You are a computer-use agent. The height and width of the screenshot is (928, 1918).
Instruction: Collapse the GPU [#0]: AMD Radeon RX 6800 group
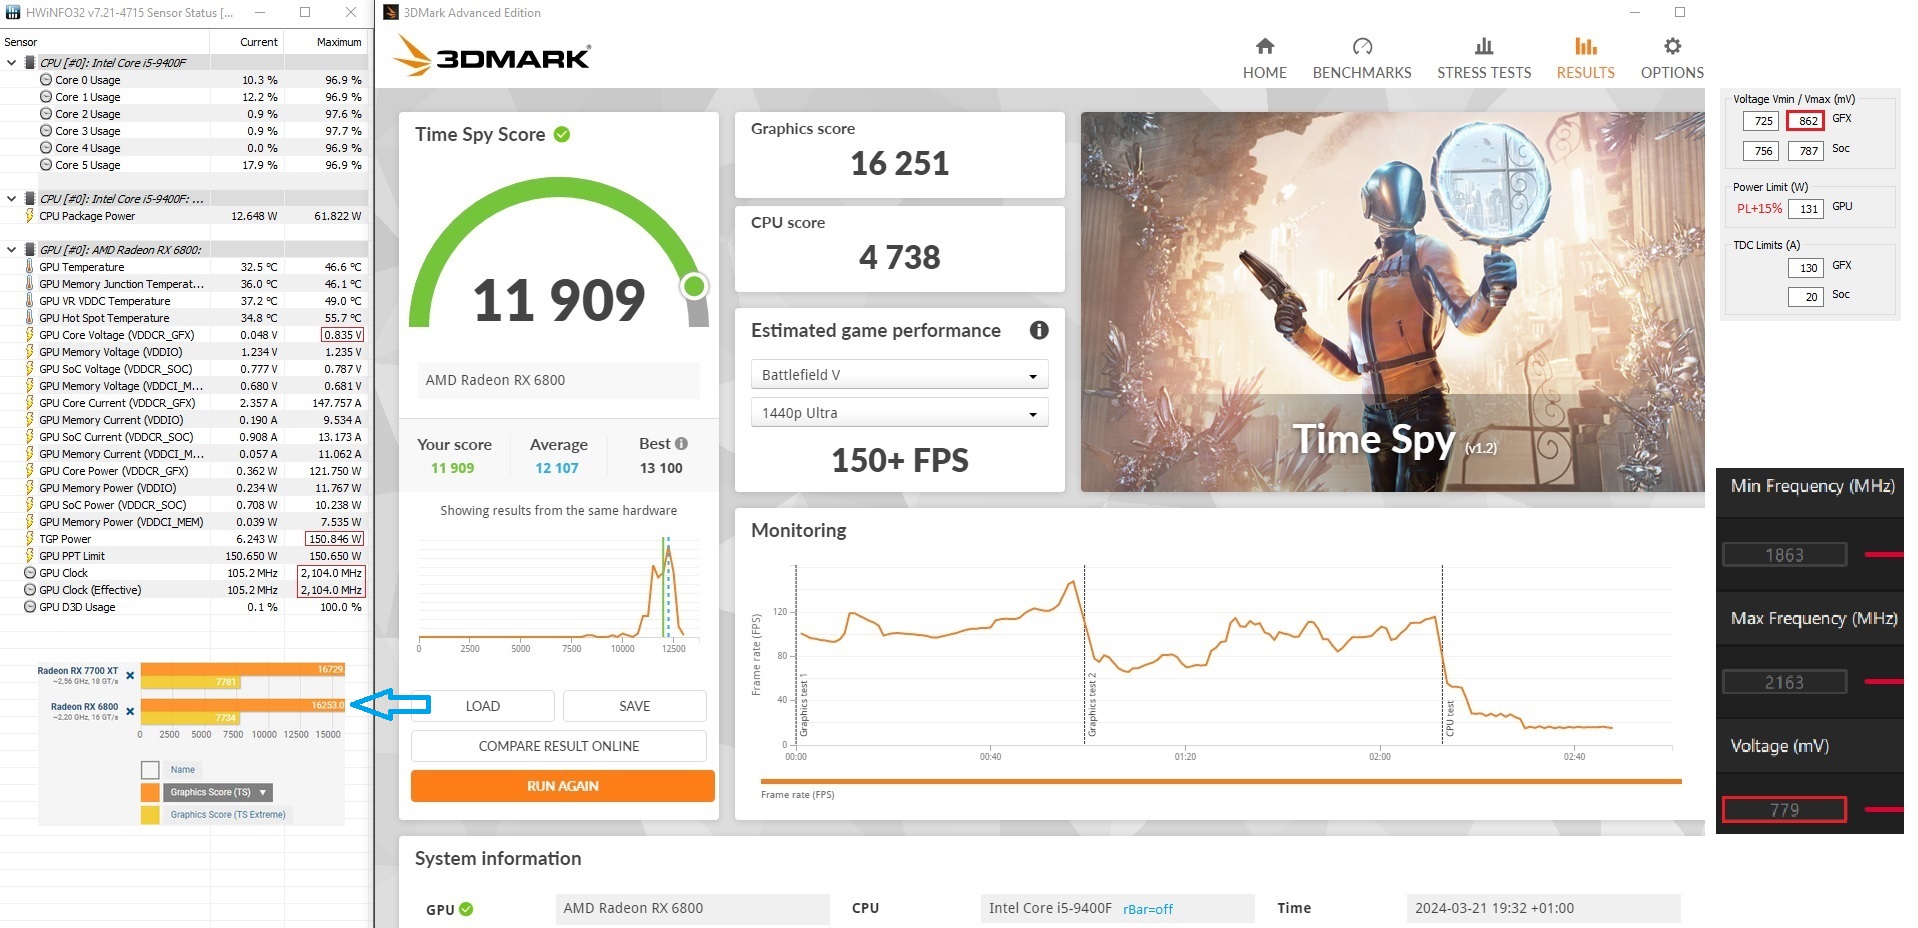tap(11, 250)
